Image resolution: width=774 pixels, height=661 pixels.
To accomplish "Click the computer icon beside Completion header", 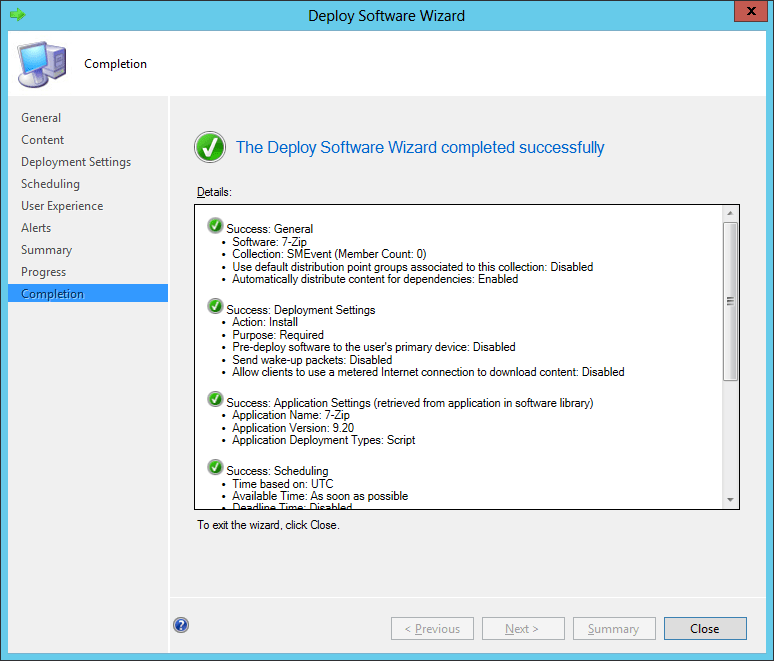I will click(40, 64).
